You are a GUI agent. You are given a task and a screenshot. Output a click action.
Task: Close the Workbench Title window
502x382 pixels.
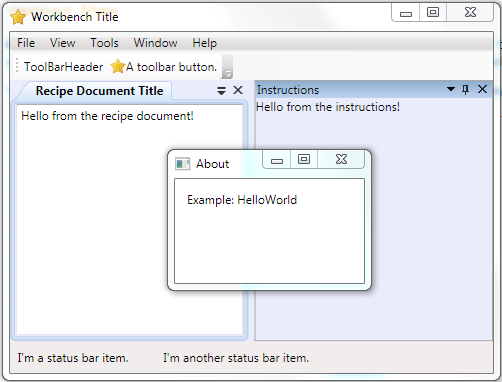(470, 13)
